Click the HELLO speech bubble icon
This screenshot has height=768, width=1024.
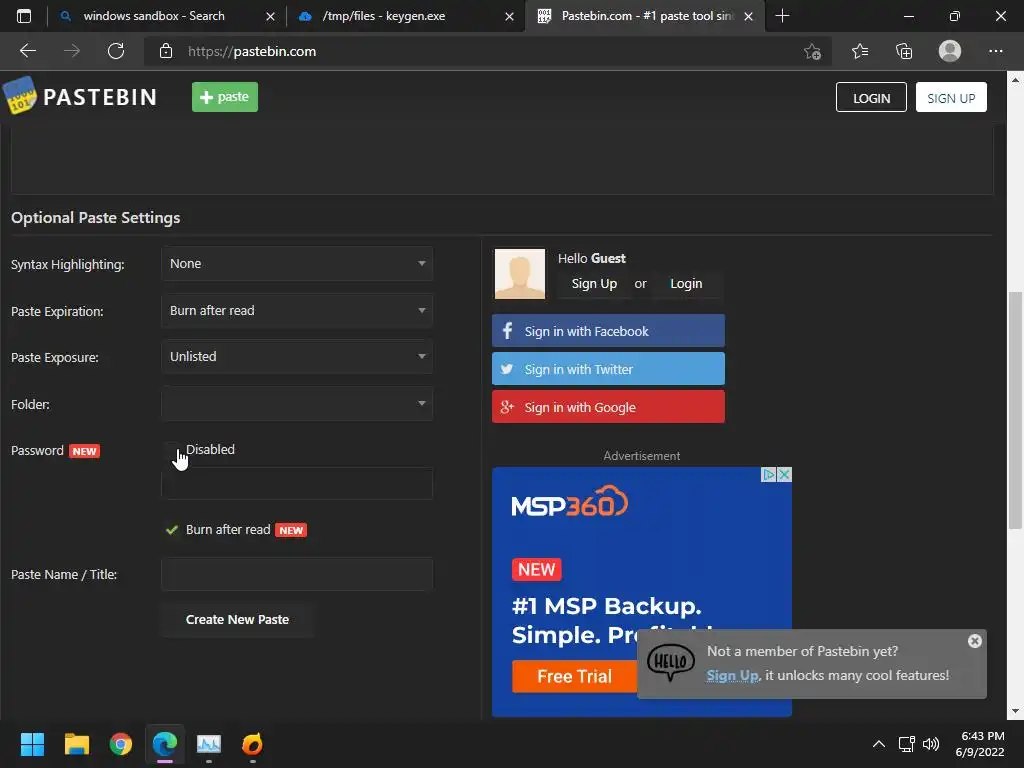coord(671,662)
